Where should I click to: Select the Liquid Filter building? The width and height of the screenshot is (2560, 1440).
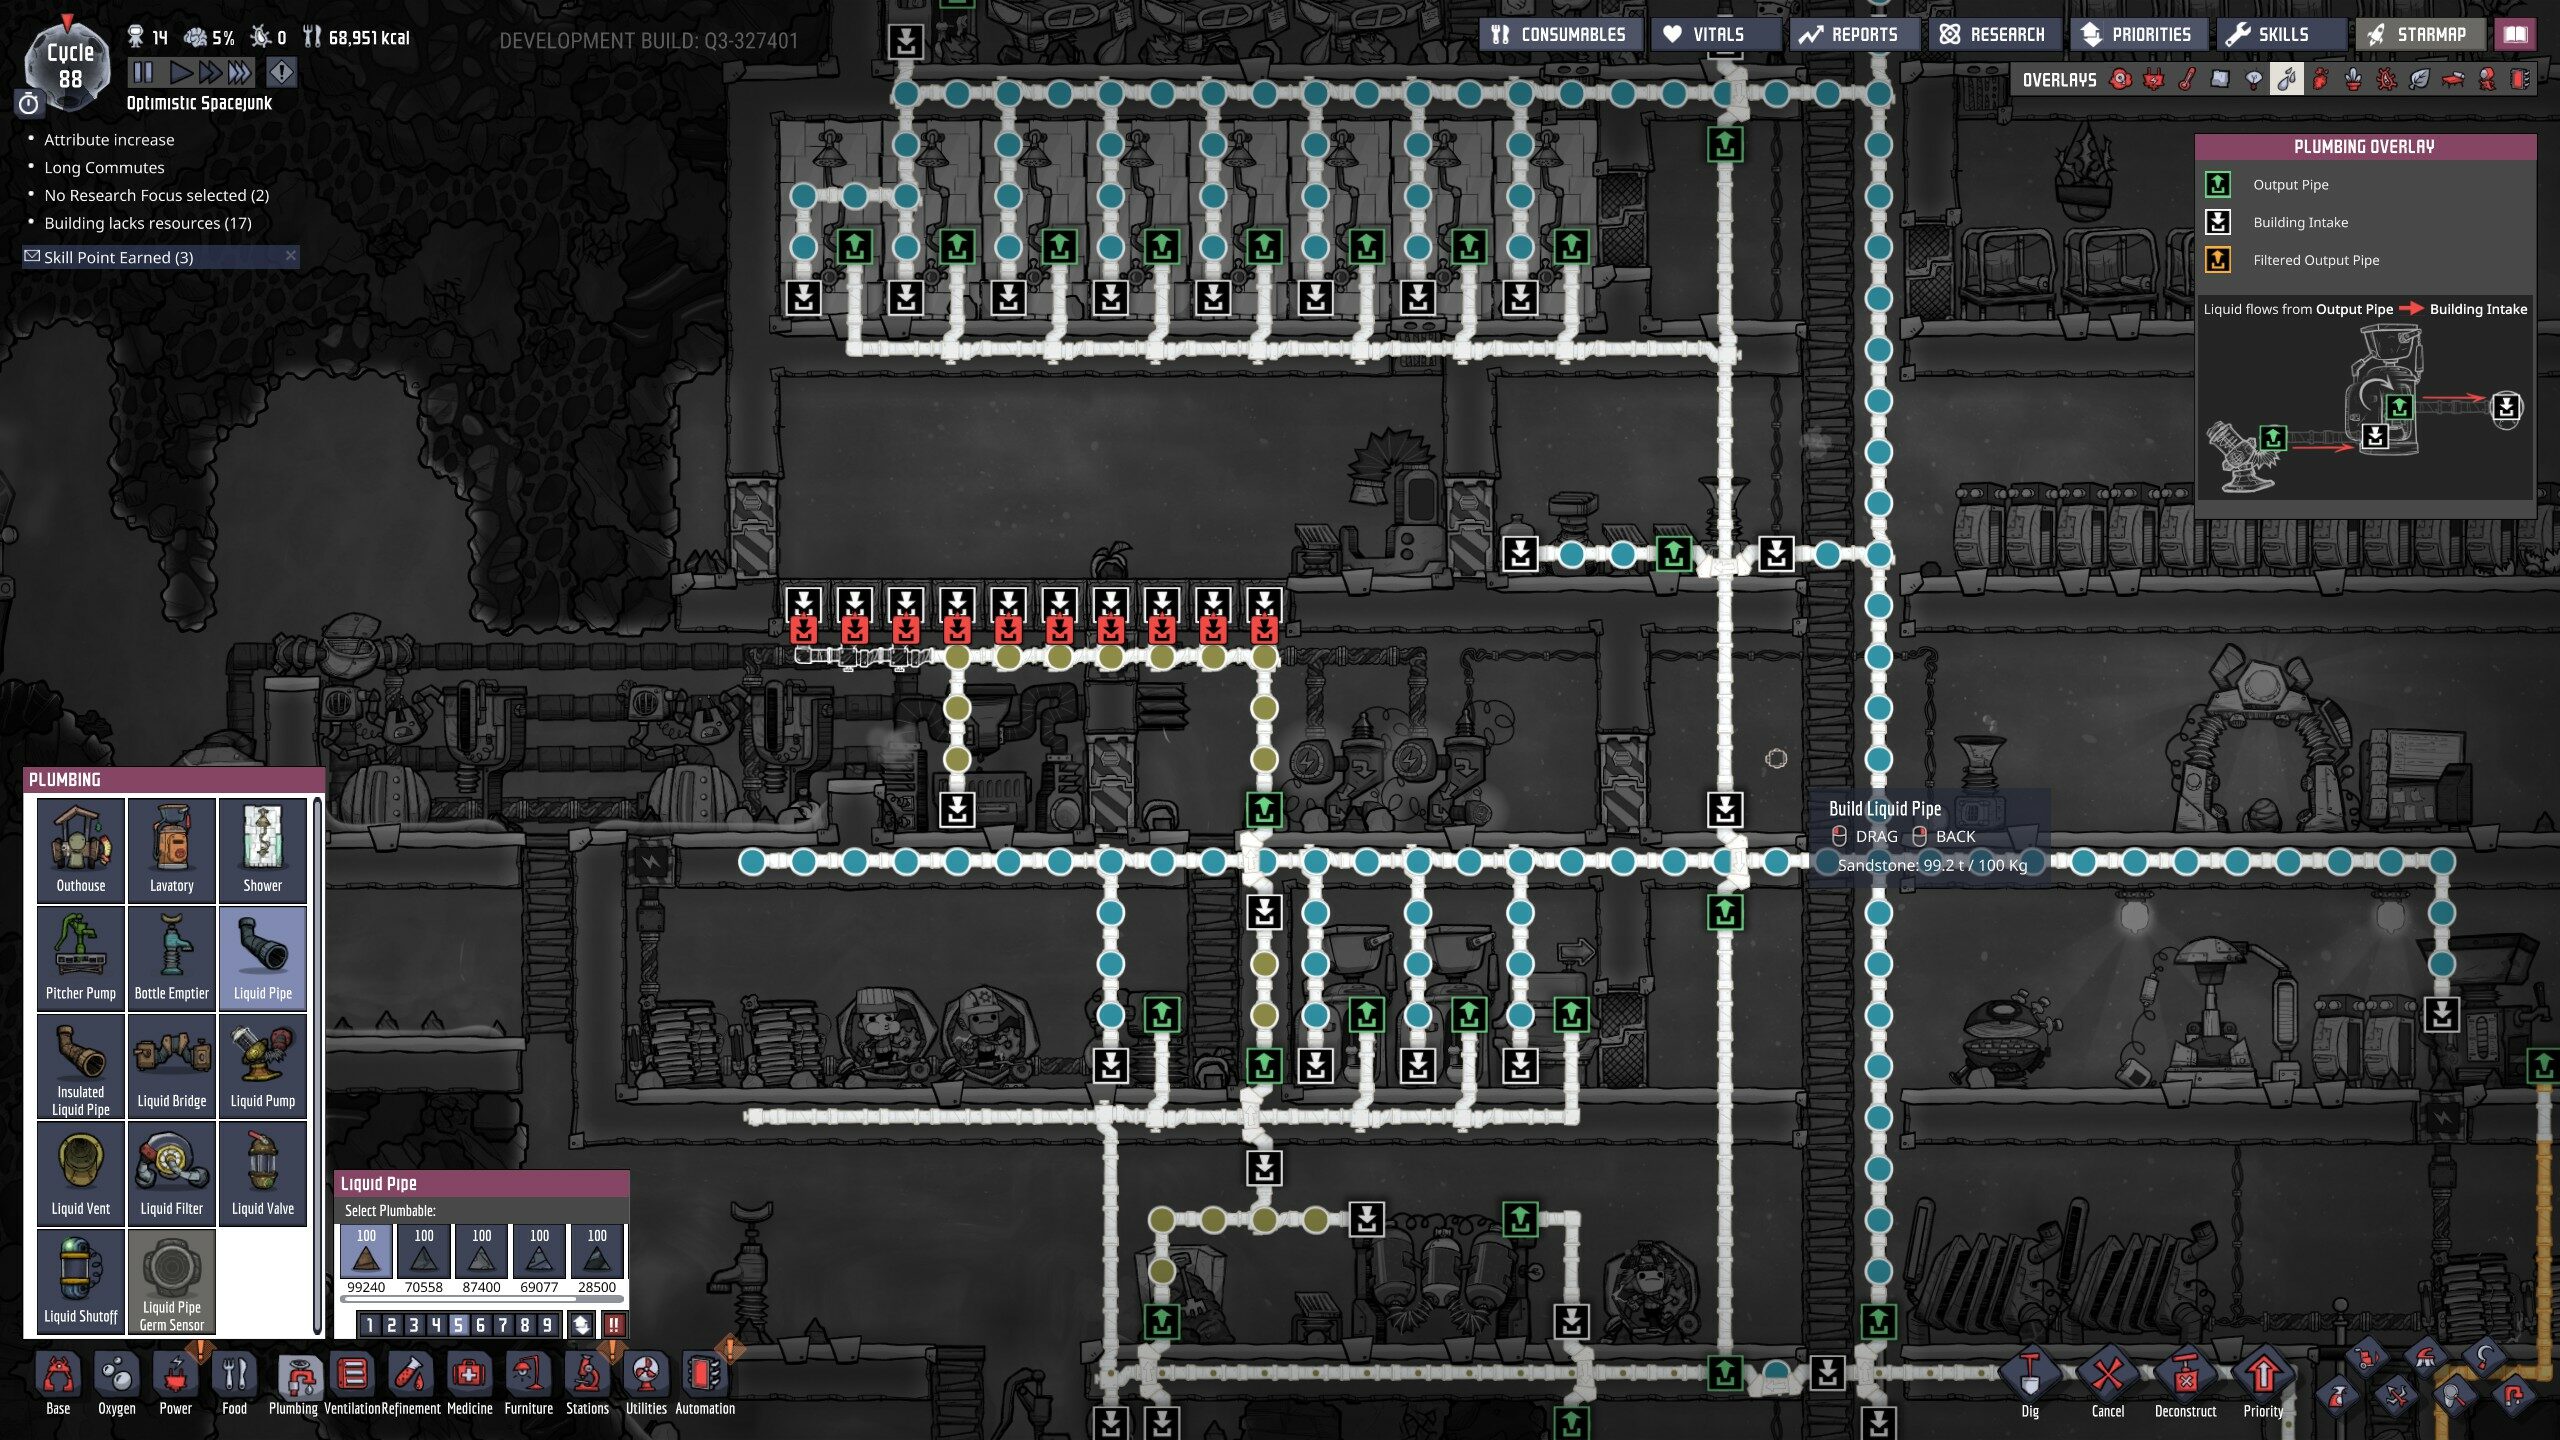coord(172,1174)
